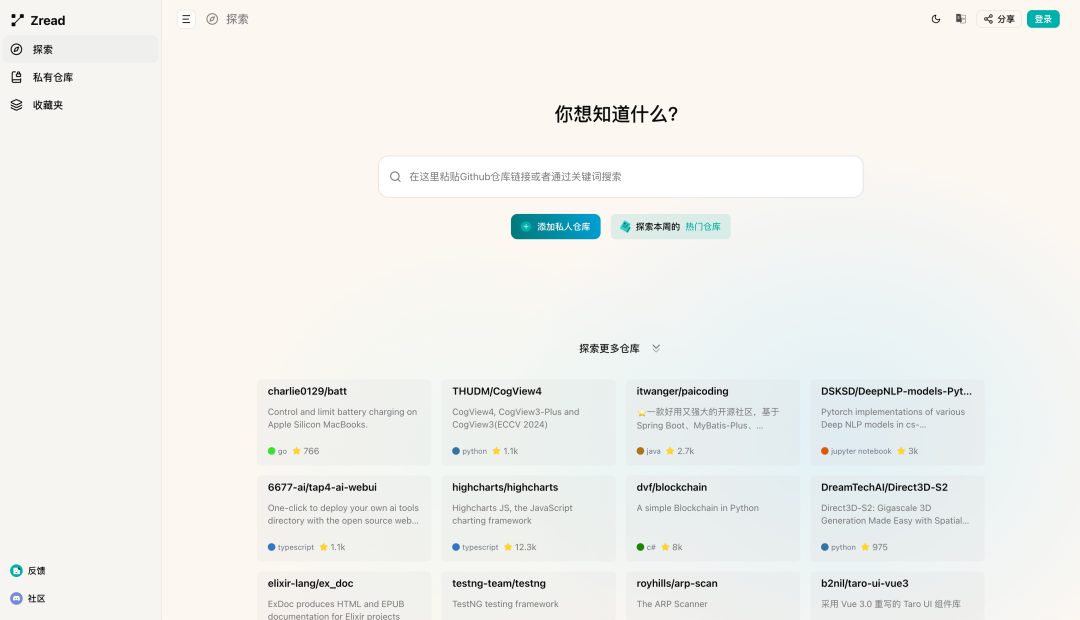The height and width of the screenshot is (620, 1080).
Task: Collapse the explore more repositories arrow
Action: [656, 347]
